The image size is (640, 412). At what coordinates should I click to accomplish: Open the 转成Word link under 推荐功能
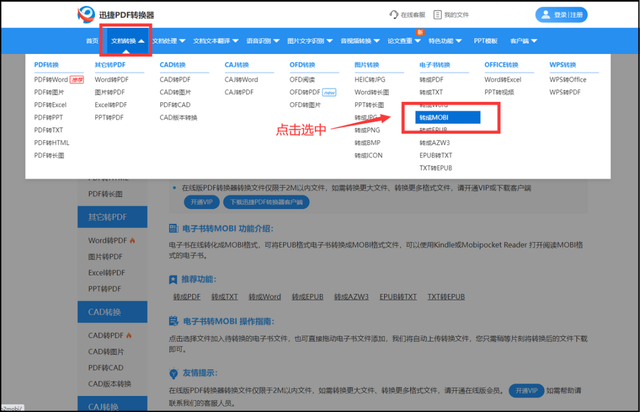tap(264, 297)
